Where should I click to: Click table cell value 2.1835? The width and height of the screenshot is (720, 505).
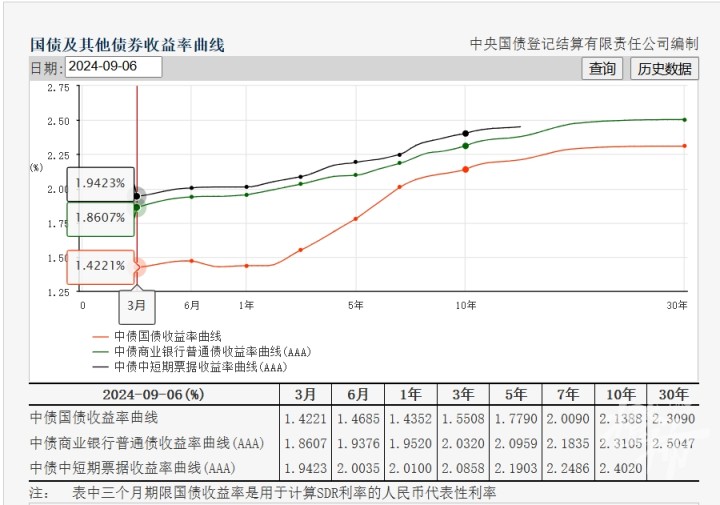568,444
